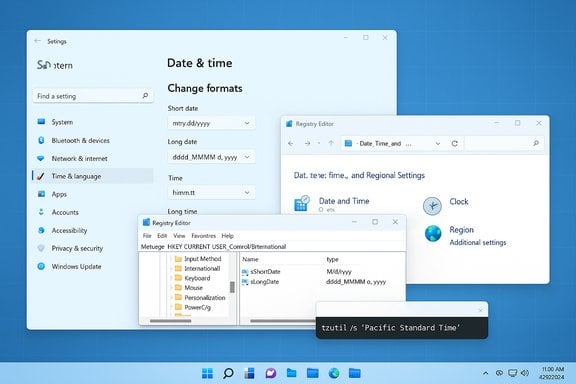Open the Region link
Viewport: 576px width, 384px height.
tap(461, 230)
